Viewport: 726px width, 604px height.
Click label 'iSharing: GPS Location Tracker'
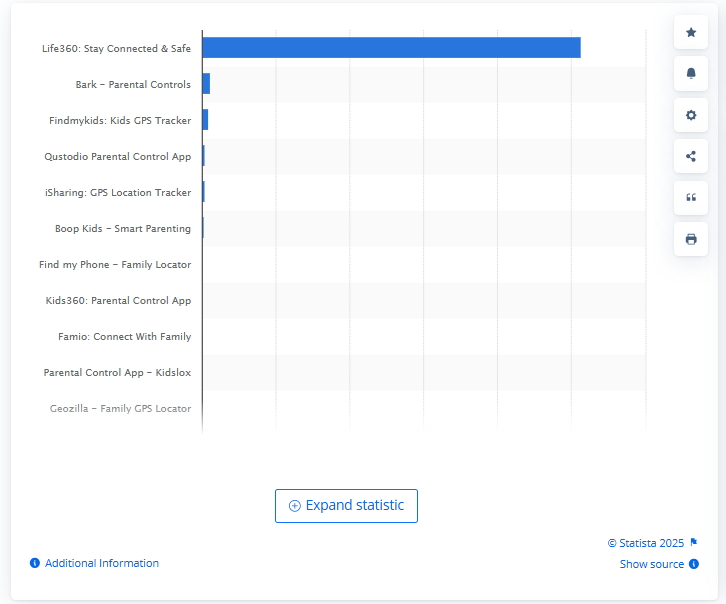pos(118,193)
